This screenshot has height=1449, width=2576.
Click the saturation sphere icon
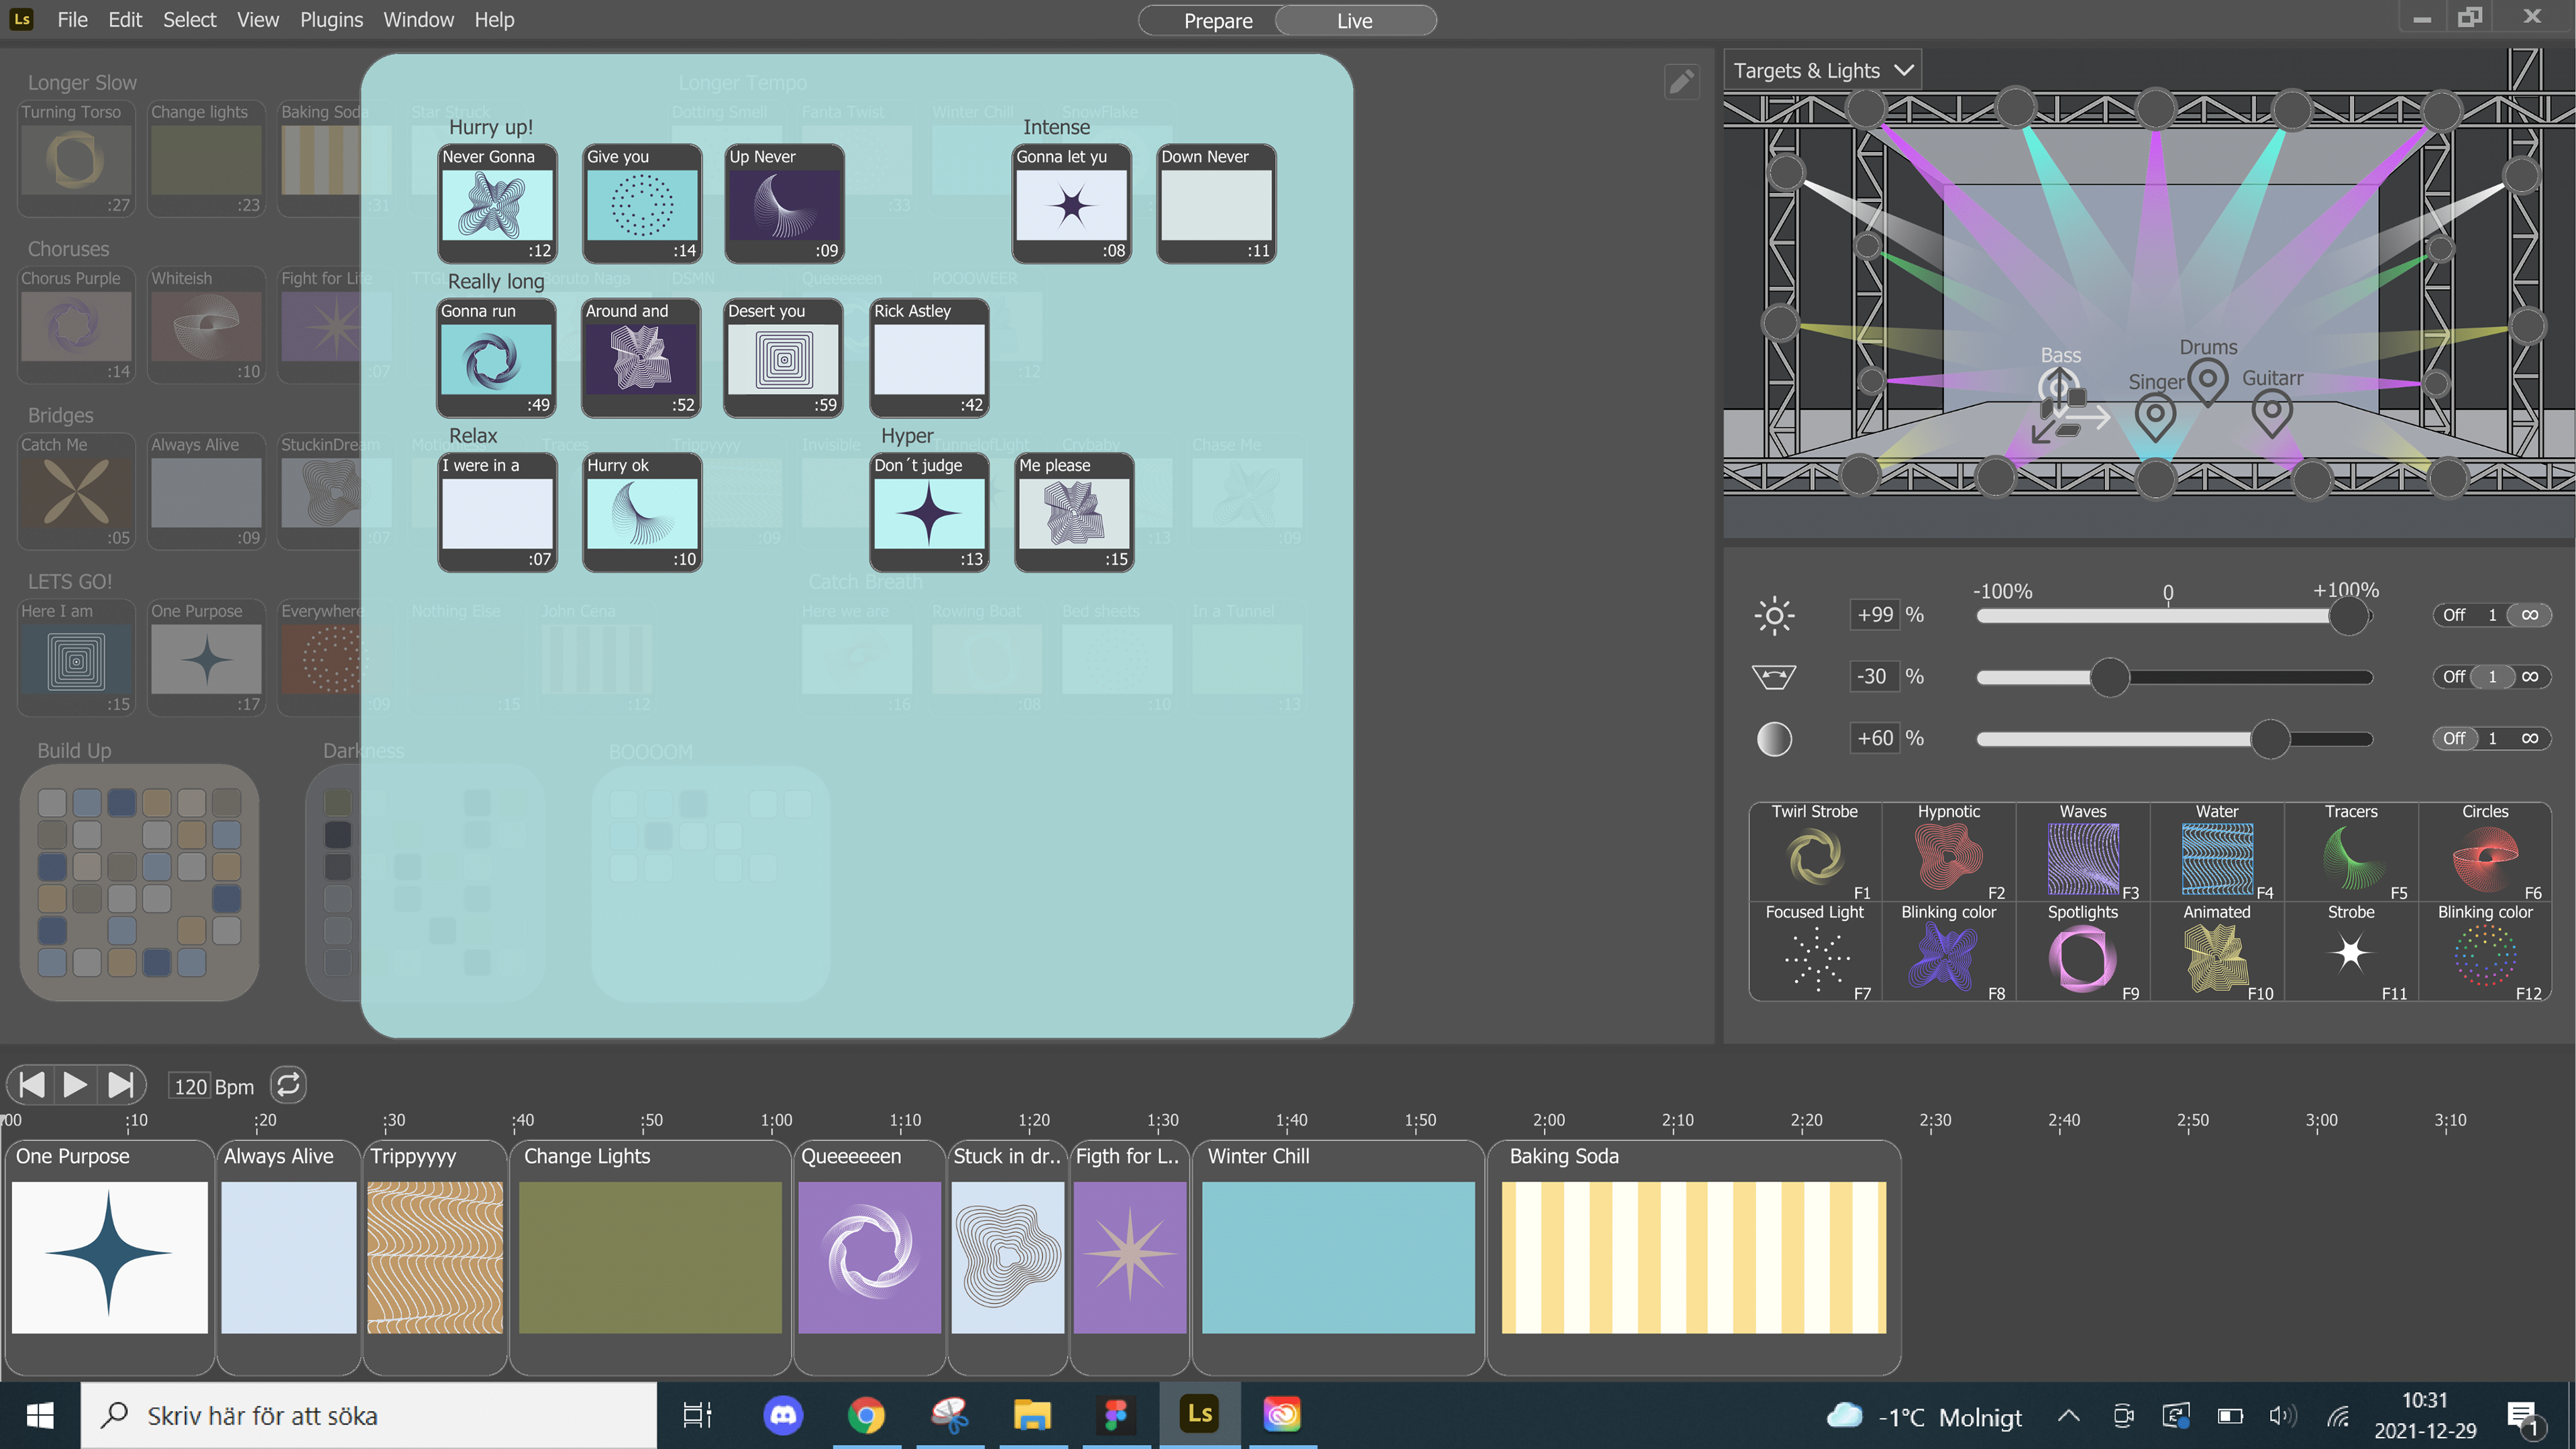[x=1774, y=739]
